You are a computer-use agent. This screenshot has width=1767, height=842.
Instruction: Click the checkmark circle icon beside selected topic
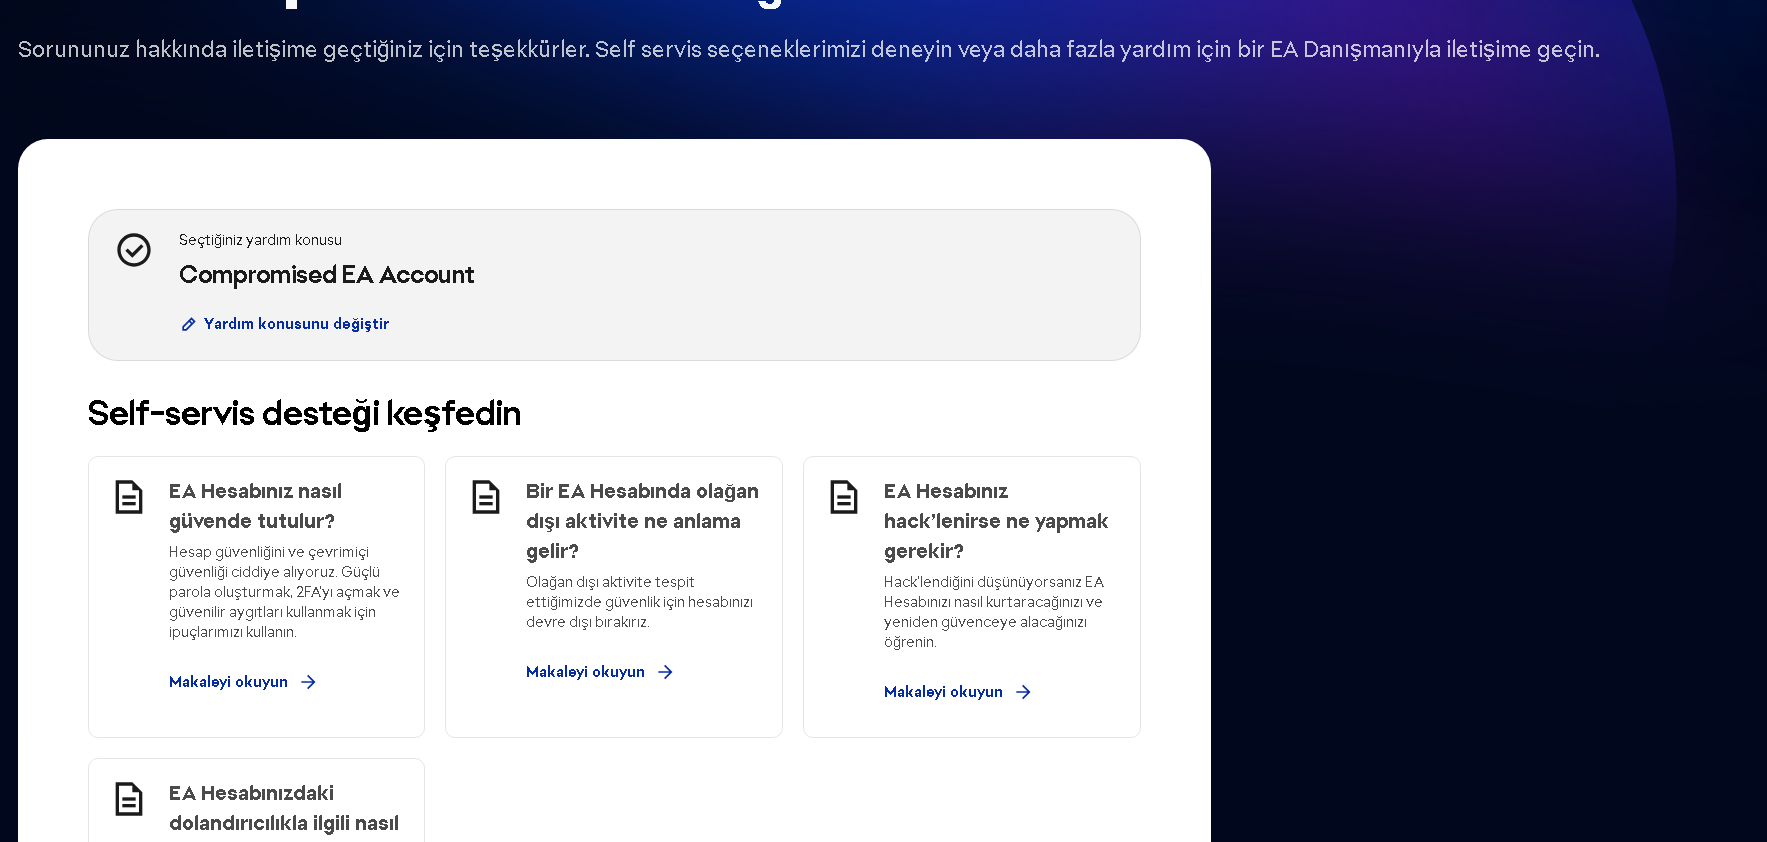(x=134, y=250)
